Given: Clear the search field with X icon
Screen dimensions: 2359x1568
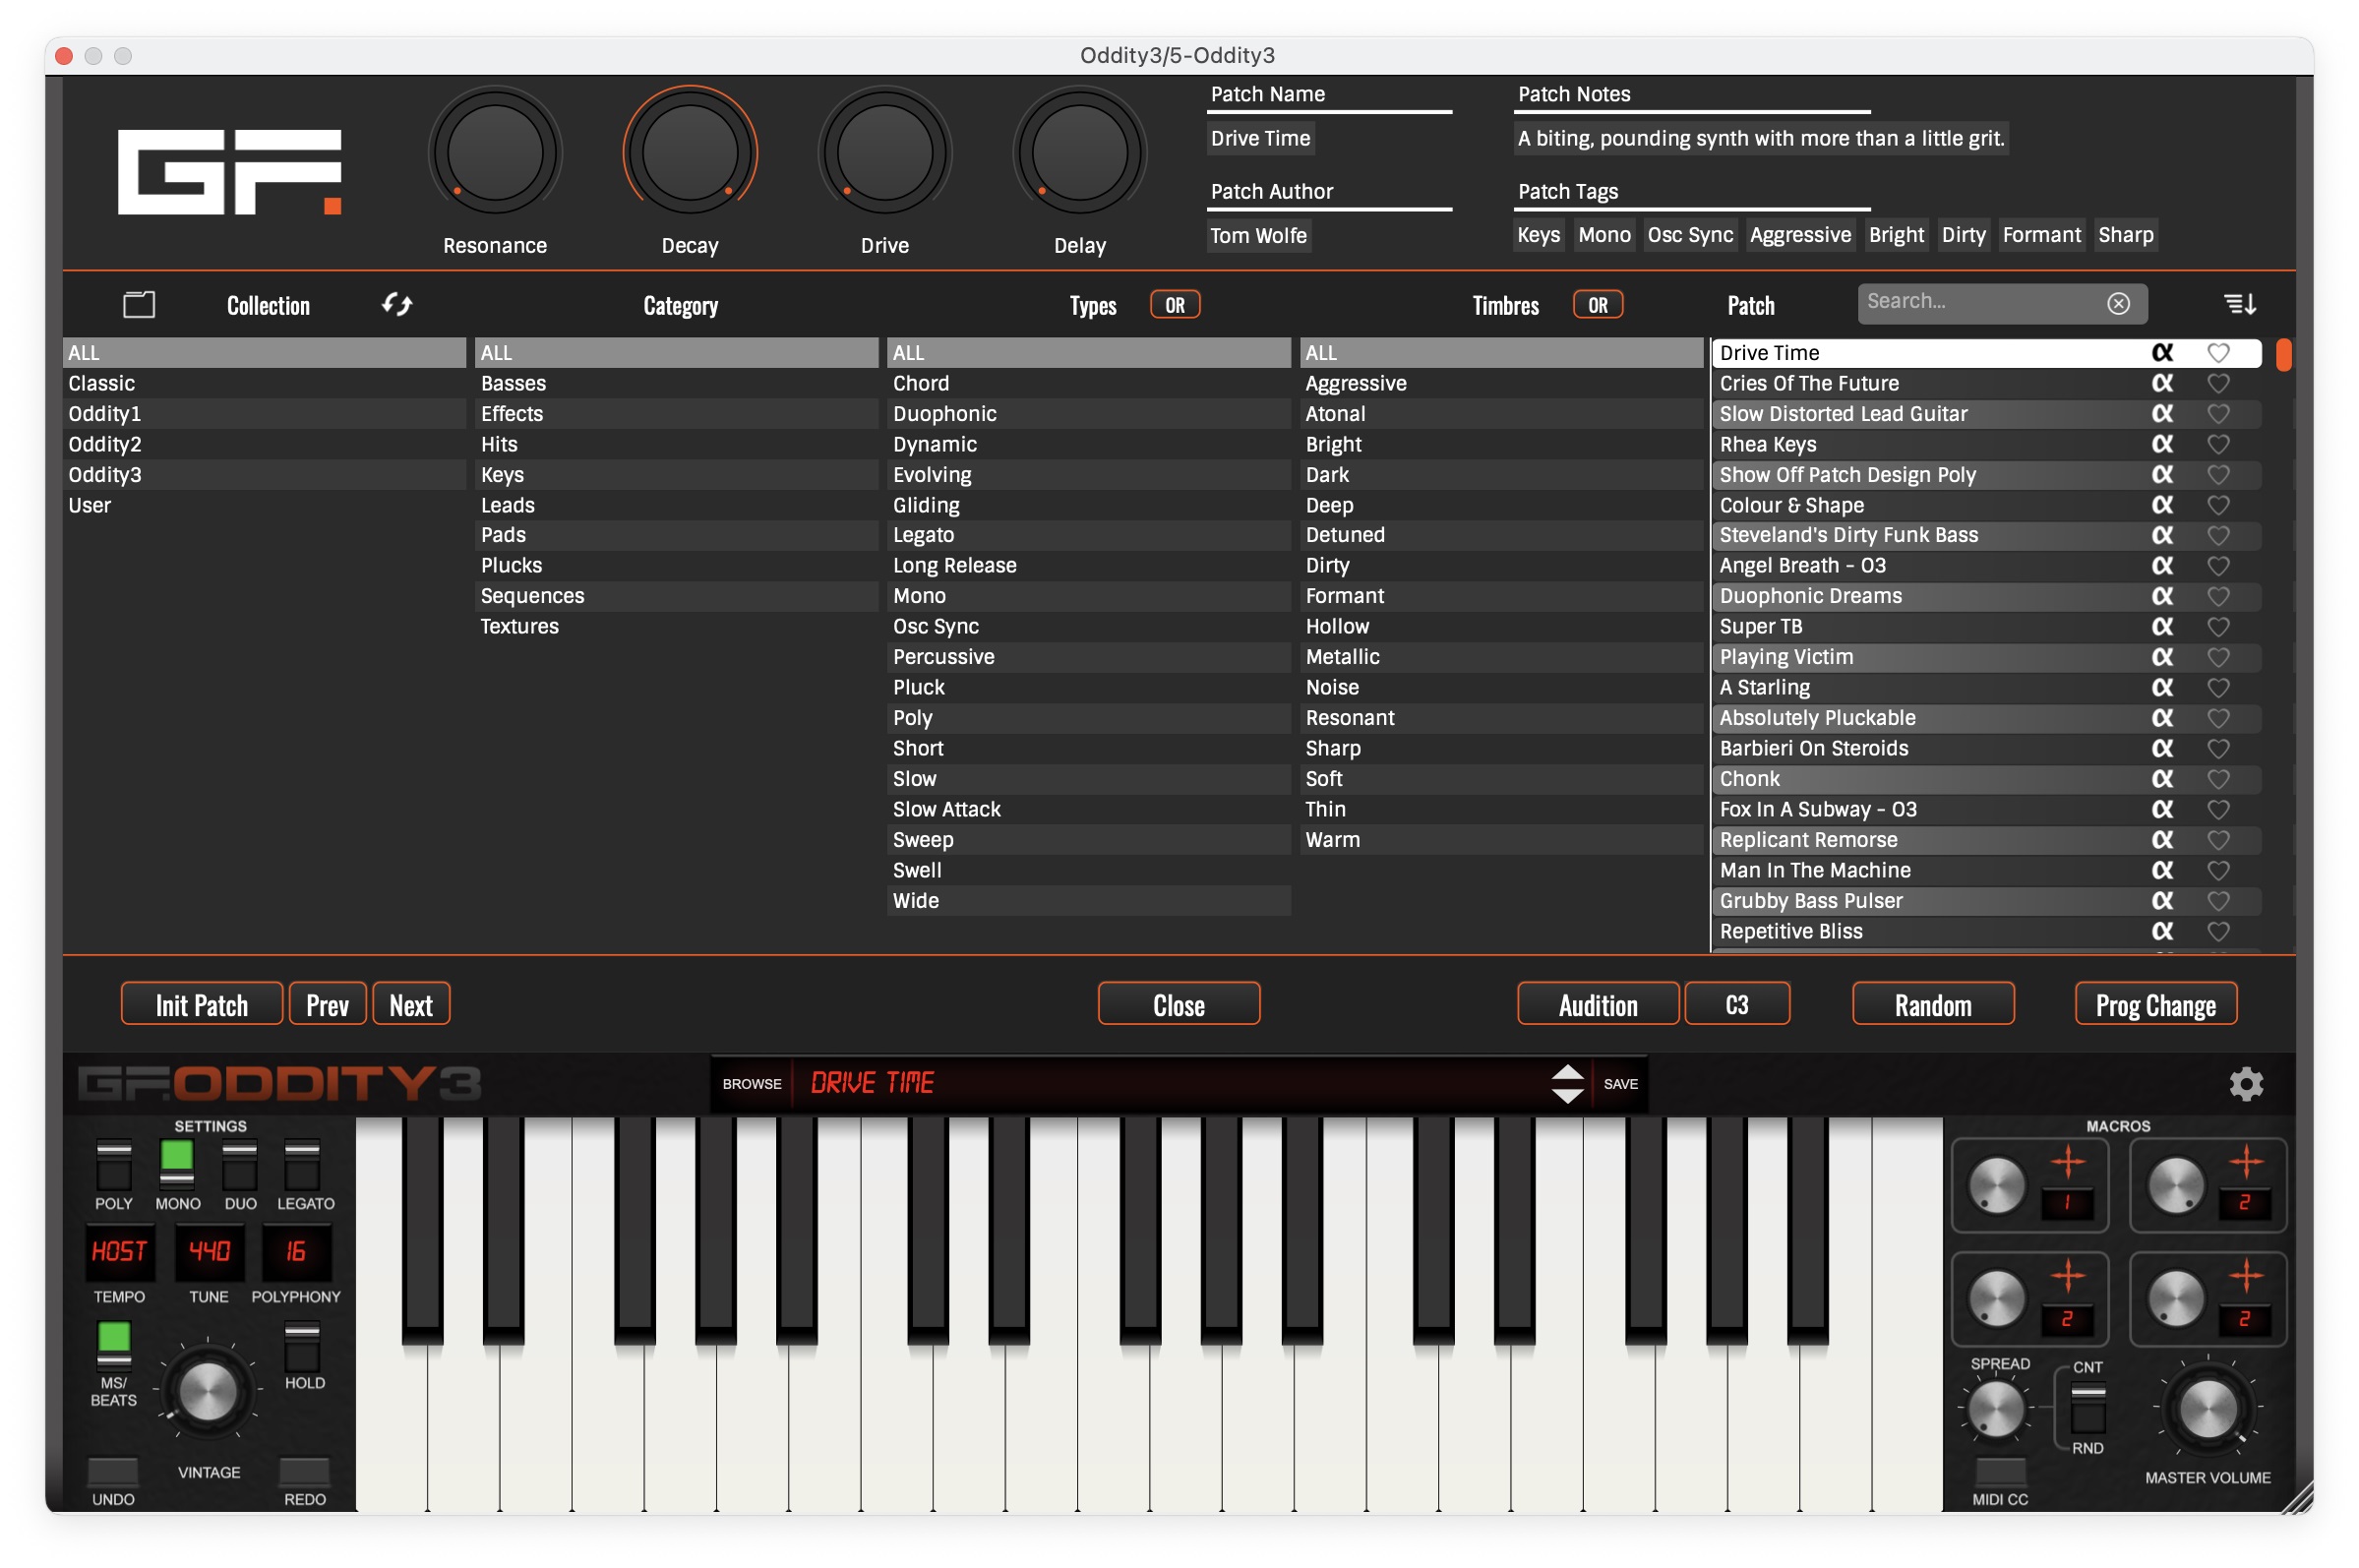Looking at the screenshot, I should (x=2117, y=304).
